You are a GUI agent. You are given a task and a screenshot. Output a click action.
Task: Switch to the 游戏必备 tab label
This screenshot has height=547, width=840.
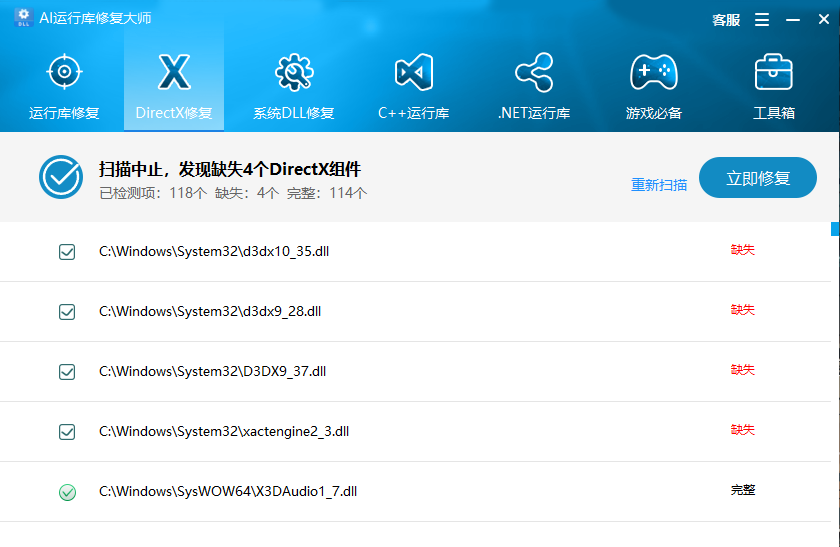tap(654, 113)
